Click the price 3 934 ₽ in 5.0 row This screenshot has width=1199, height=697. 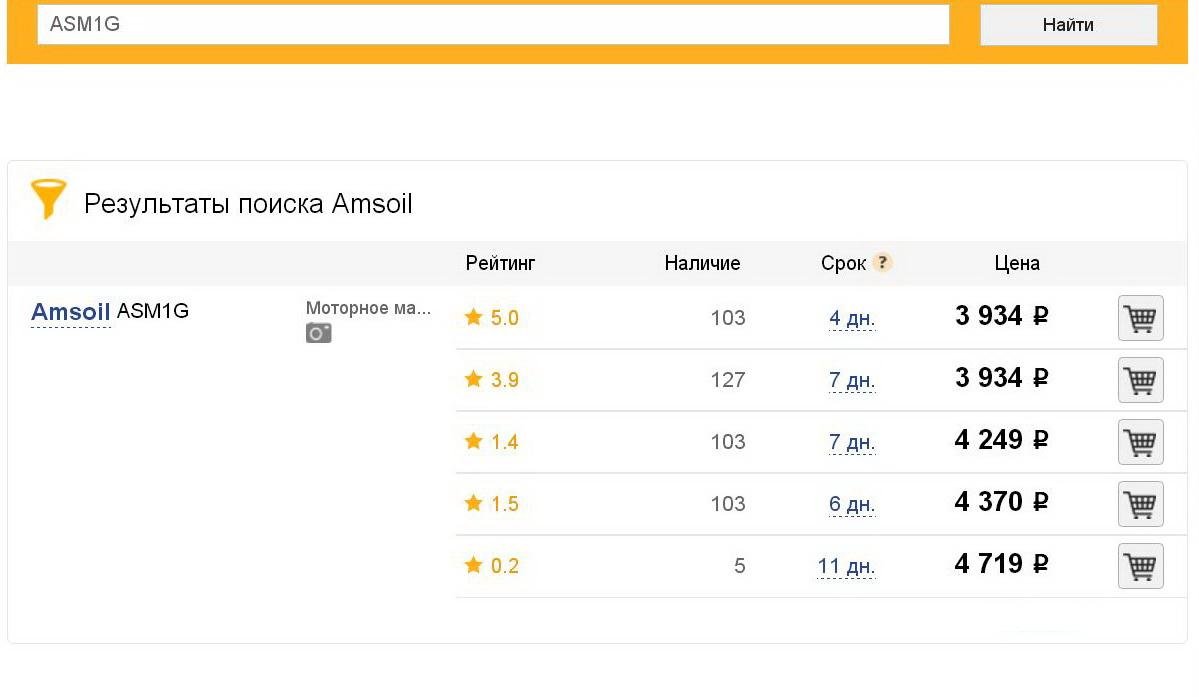(x=1001, y=316)
